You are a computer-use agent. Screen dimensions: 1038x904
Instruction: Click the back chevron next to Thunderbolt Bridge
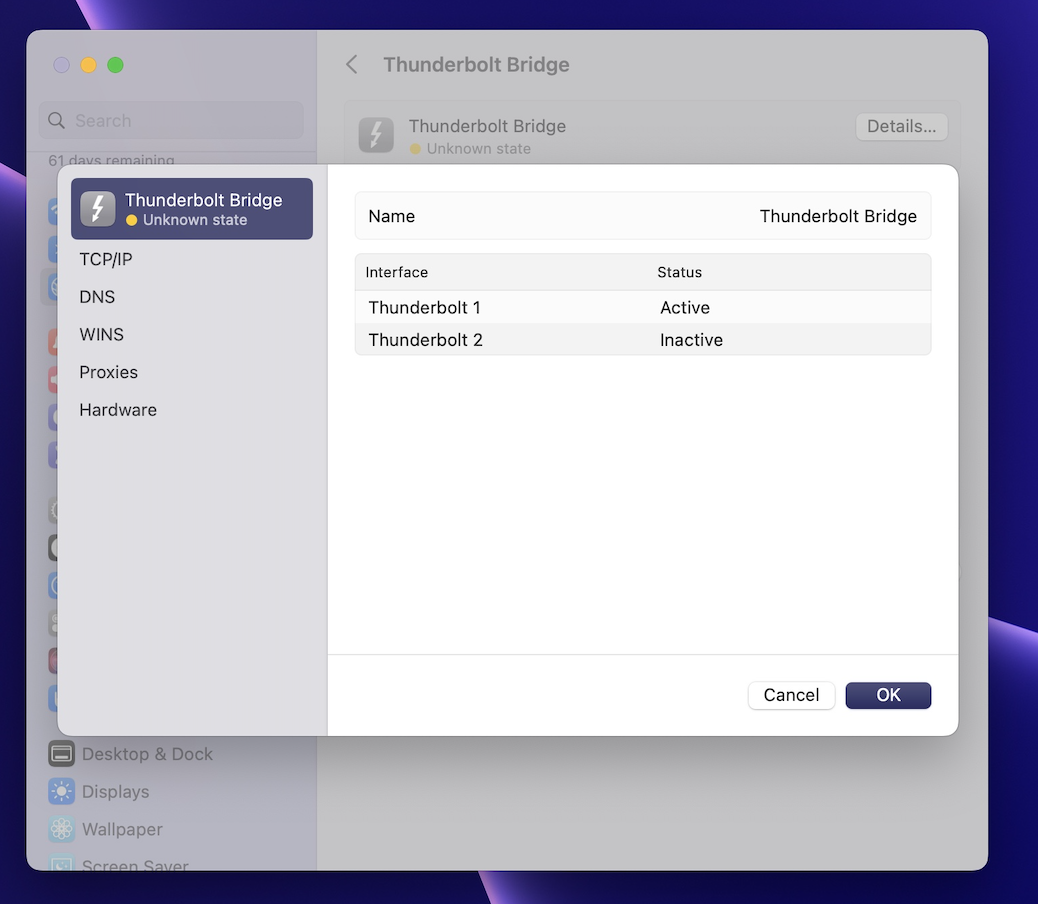tap(352, 64)
